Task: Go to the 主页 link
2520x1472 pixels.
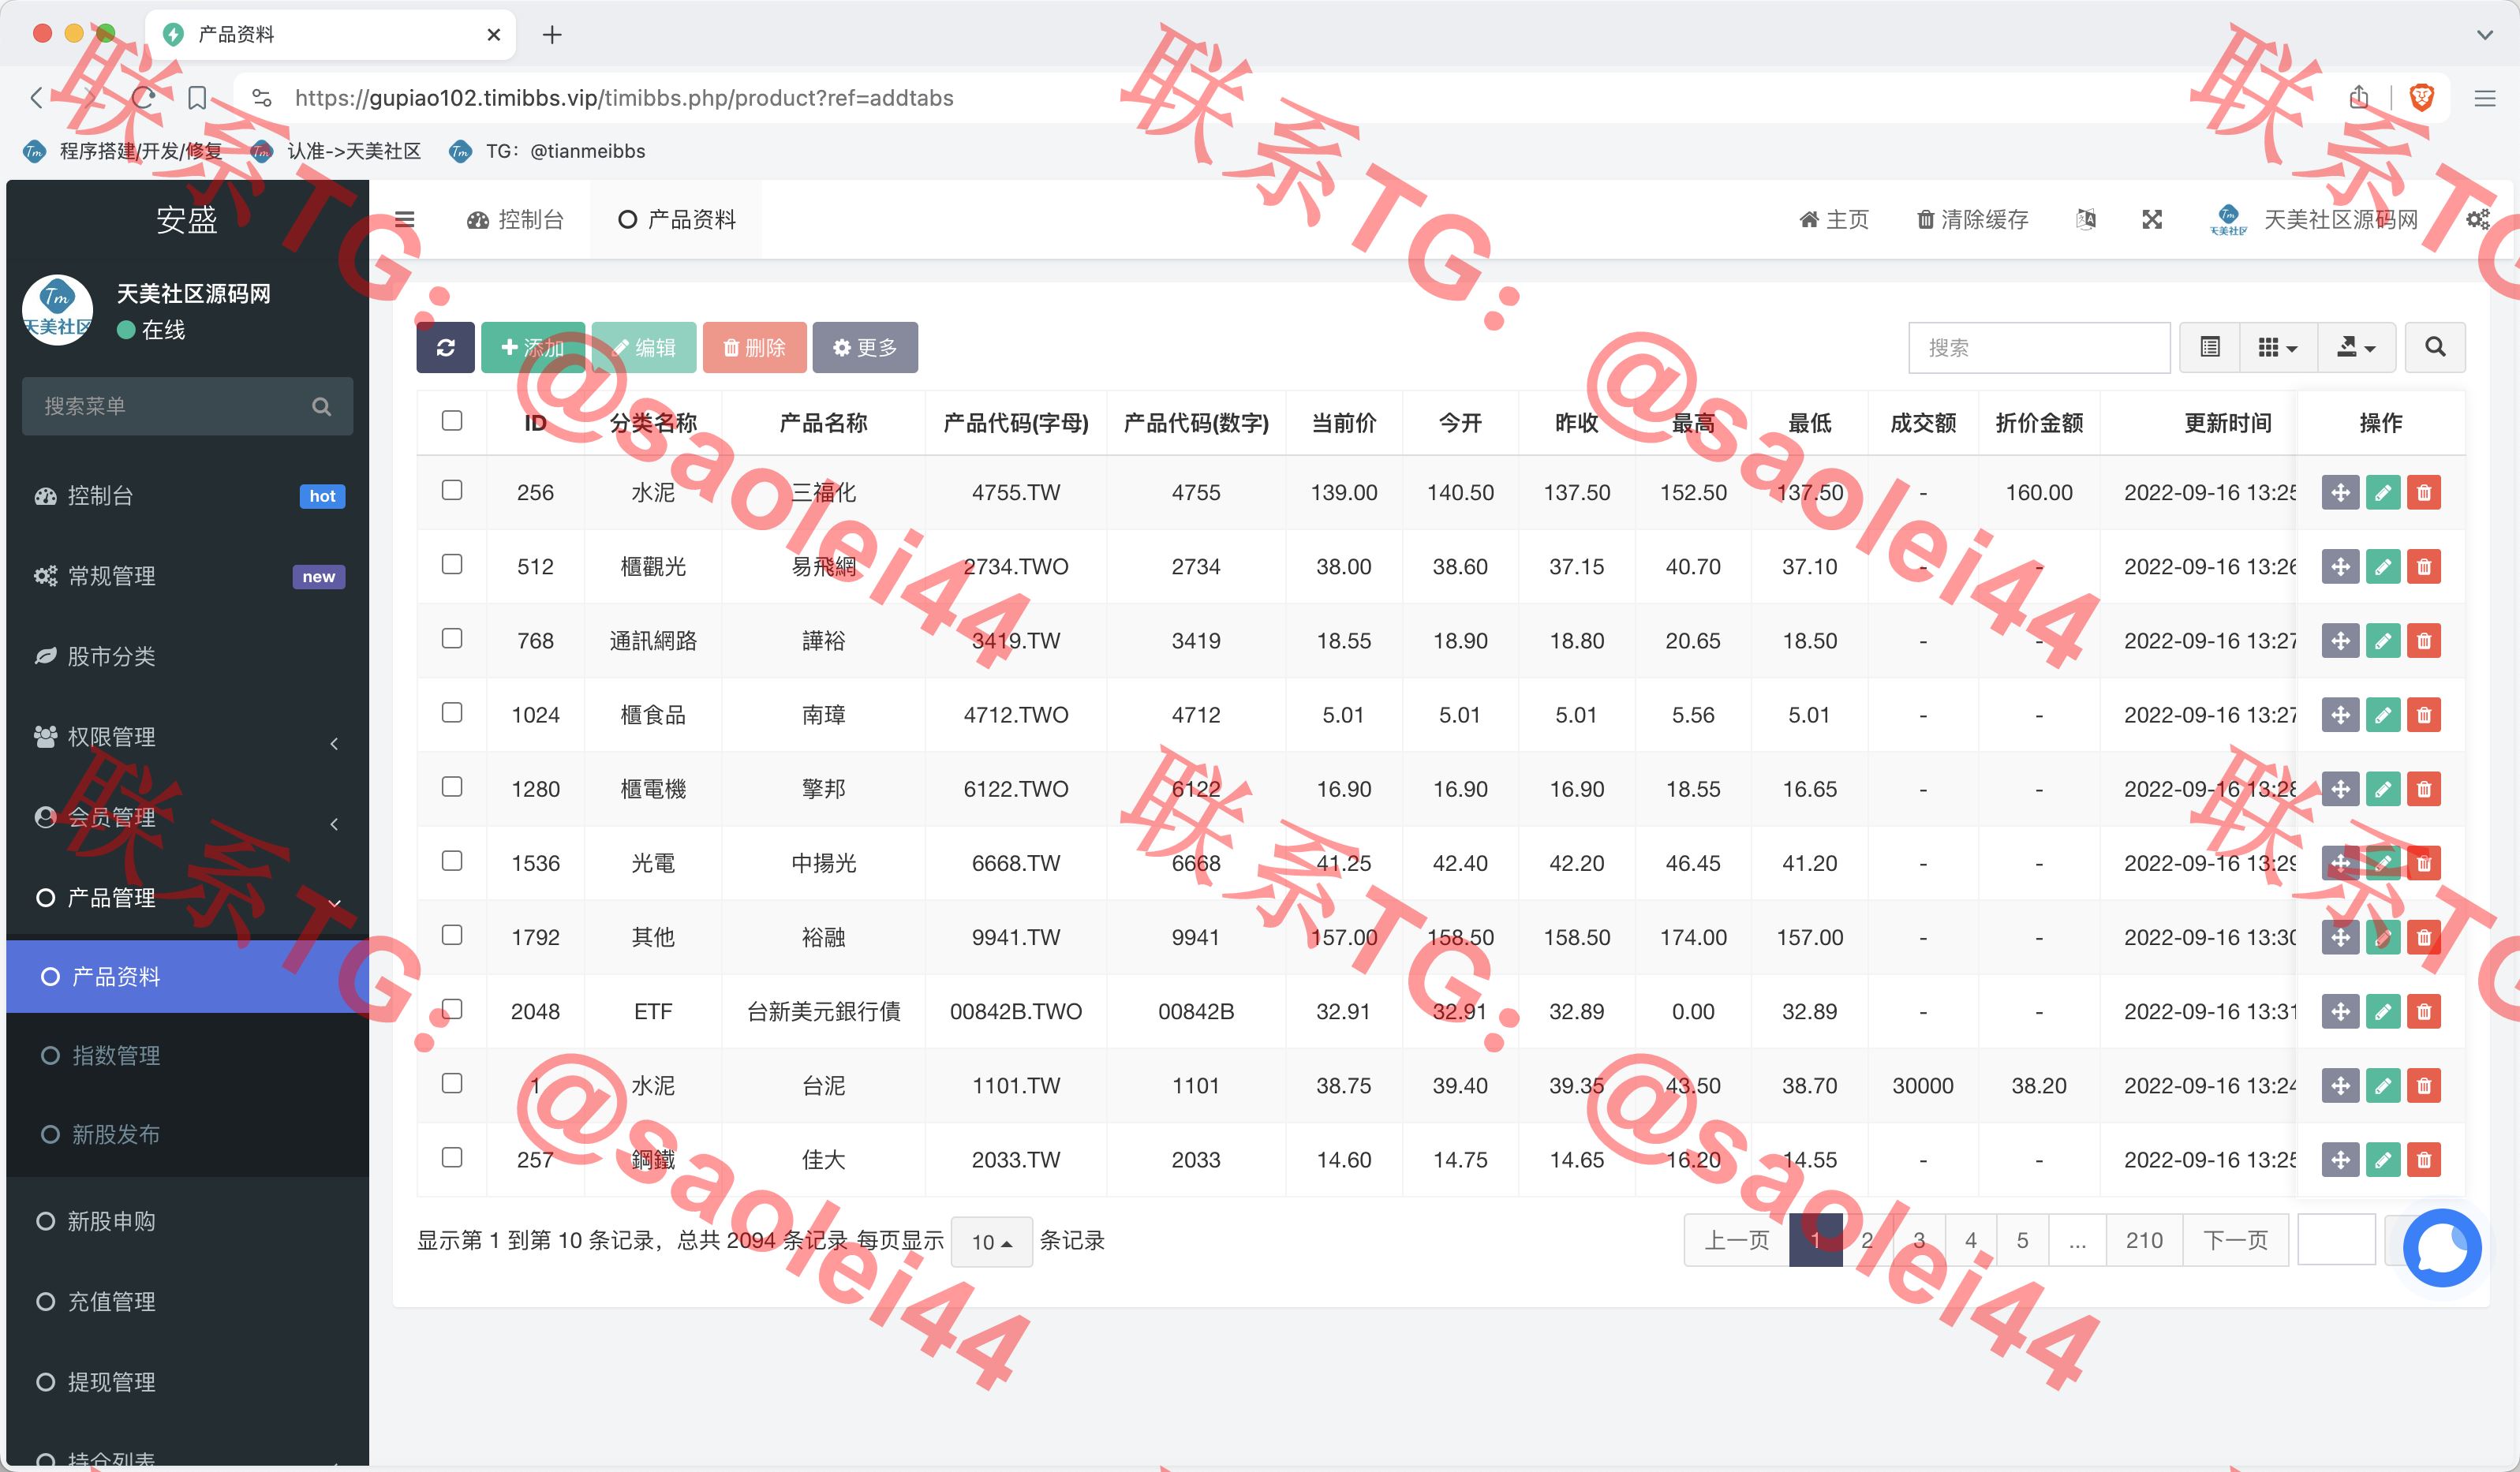Action: [1834, 219]
